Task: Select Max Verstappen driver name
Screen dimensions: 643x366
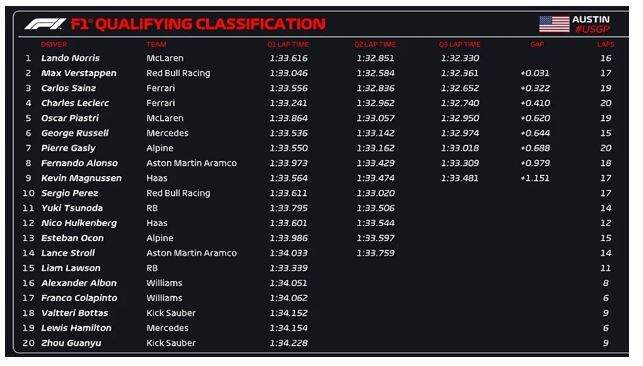Action: 79,73
